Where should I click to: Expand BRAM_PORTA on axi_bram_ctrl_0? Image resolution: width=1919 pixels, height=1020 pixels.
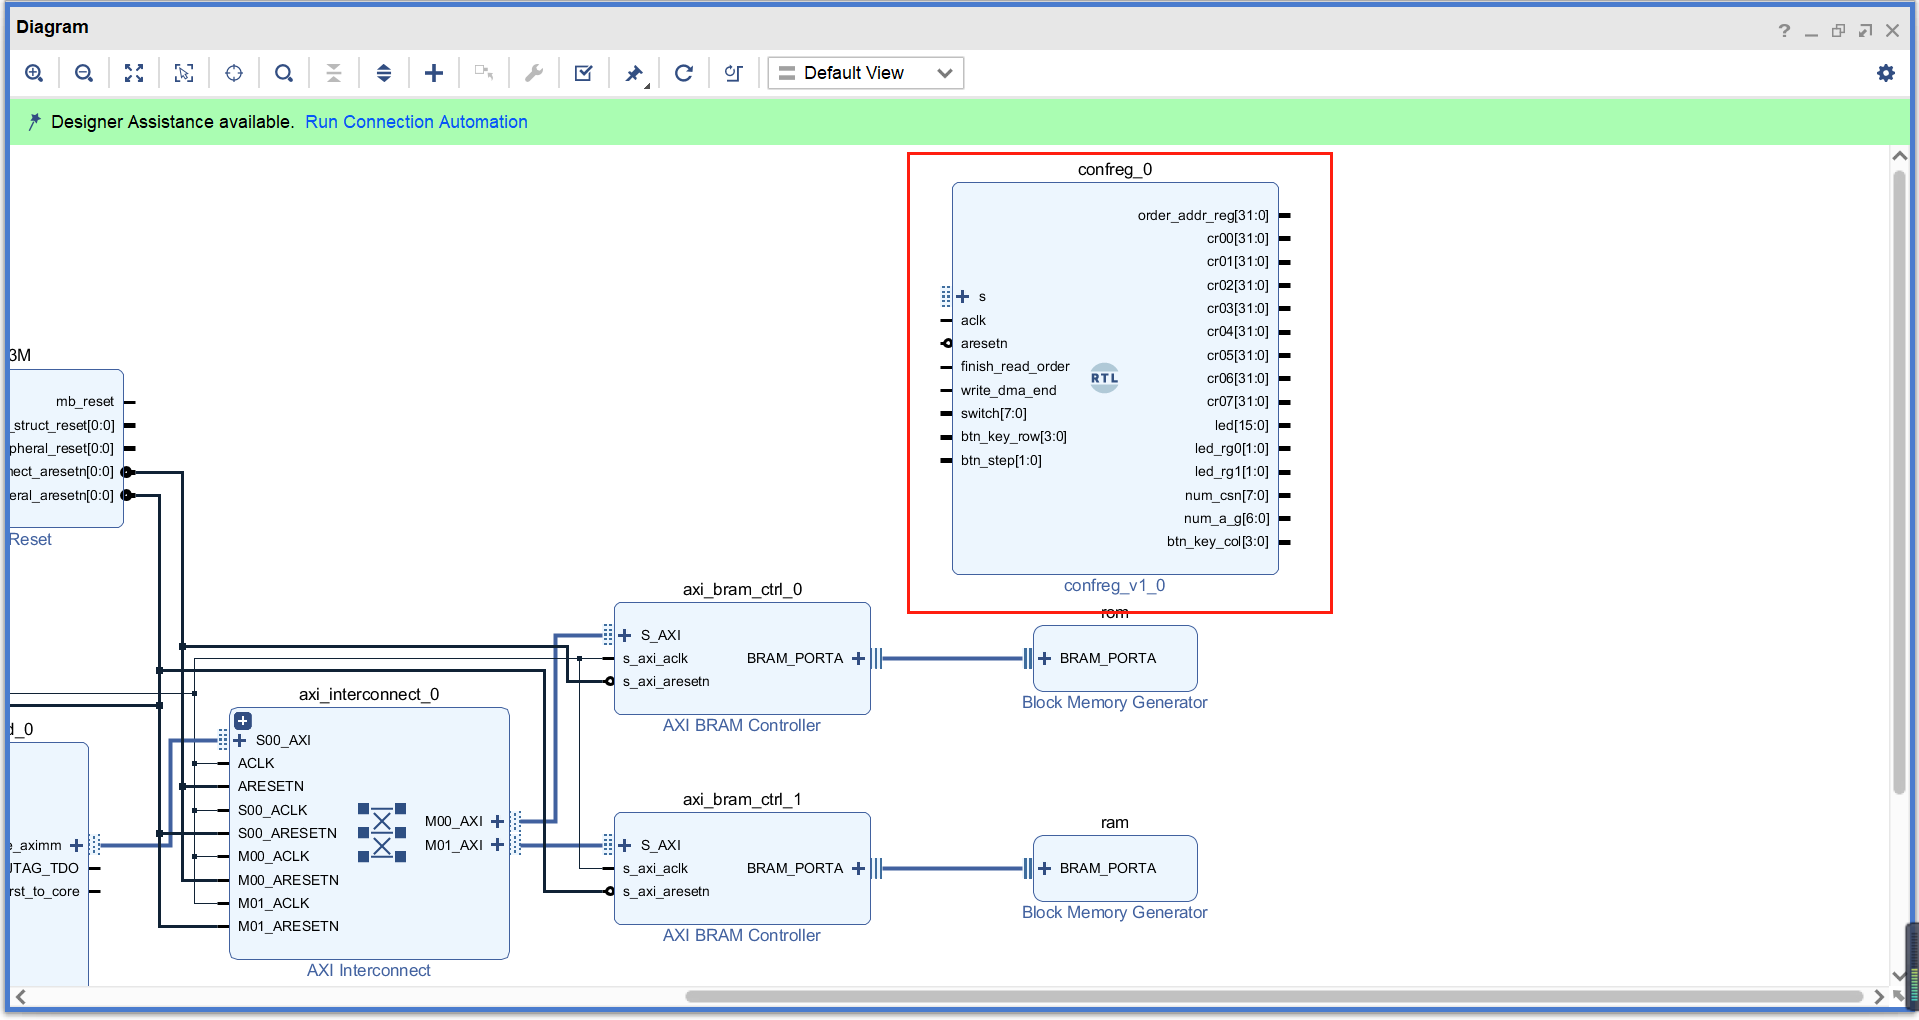click(x=858, y=658)
